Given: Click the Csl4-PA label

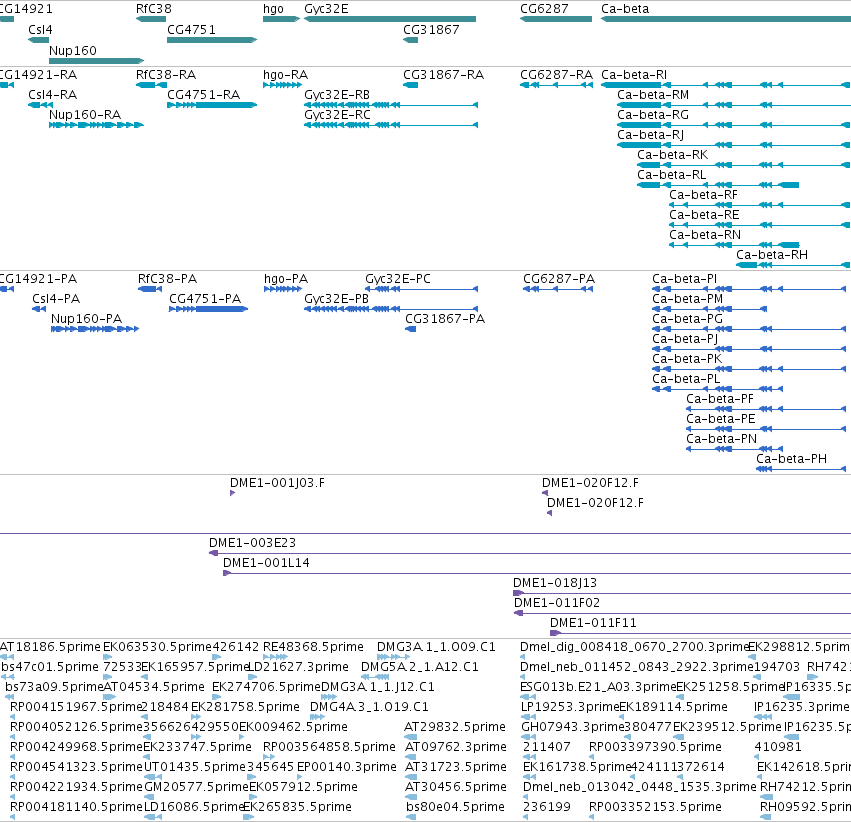Looking at the screenshot, I should [56, 298].
